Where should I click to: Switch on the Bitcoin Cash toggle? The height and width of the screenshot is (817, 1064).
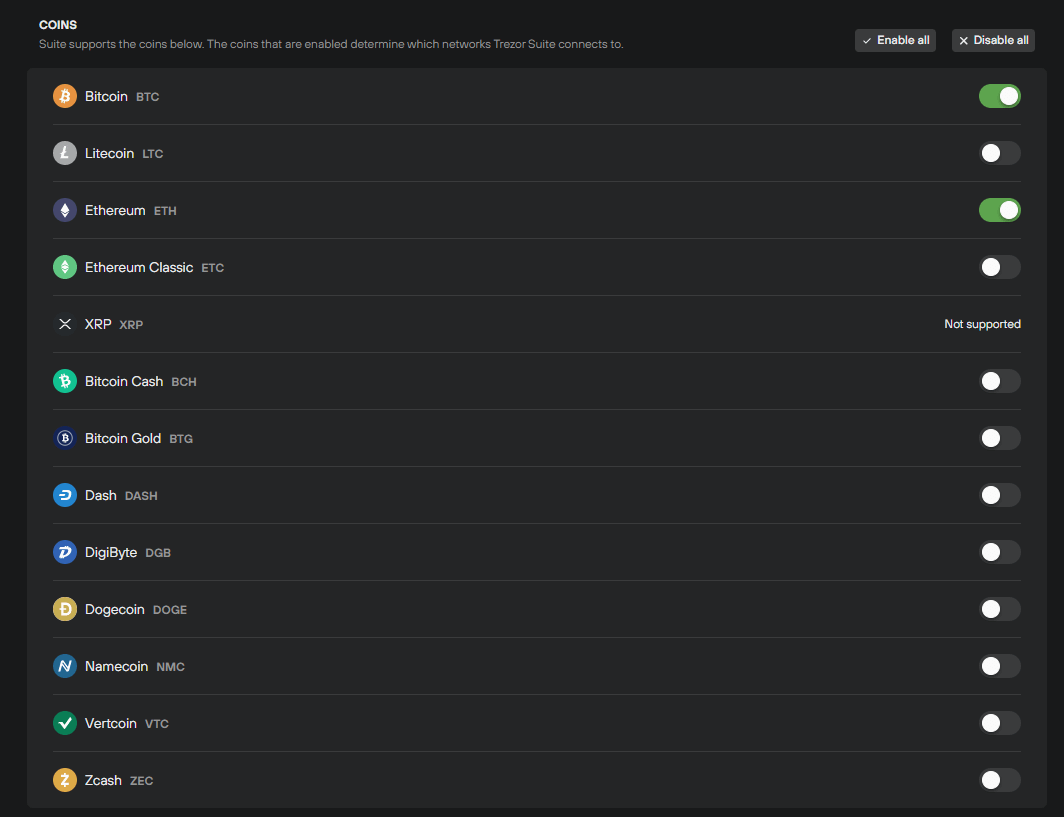1000,381
